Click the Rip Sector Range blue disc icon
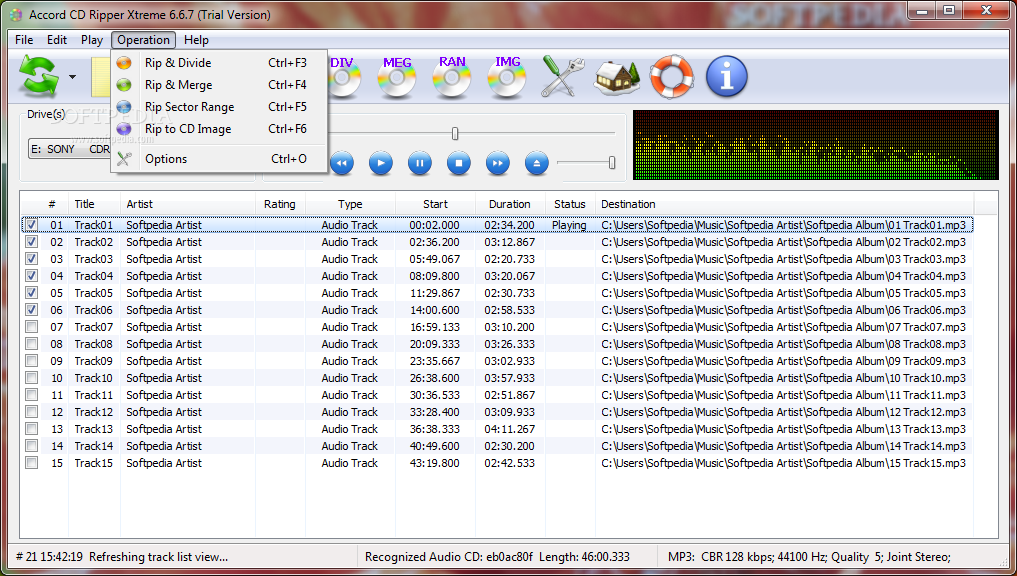The width and height of the screenshot is (1017, 576). point(124,107)
